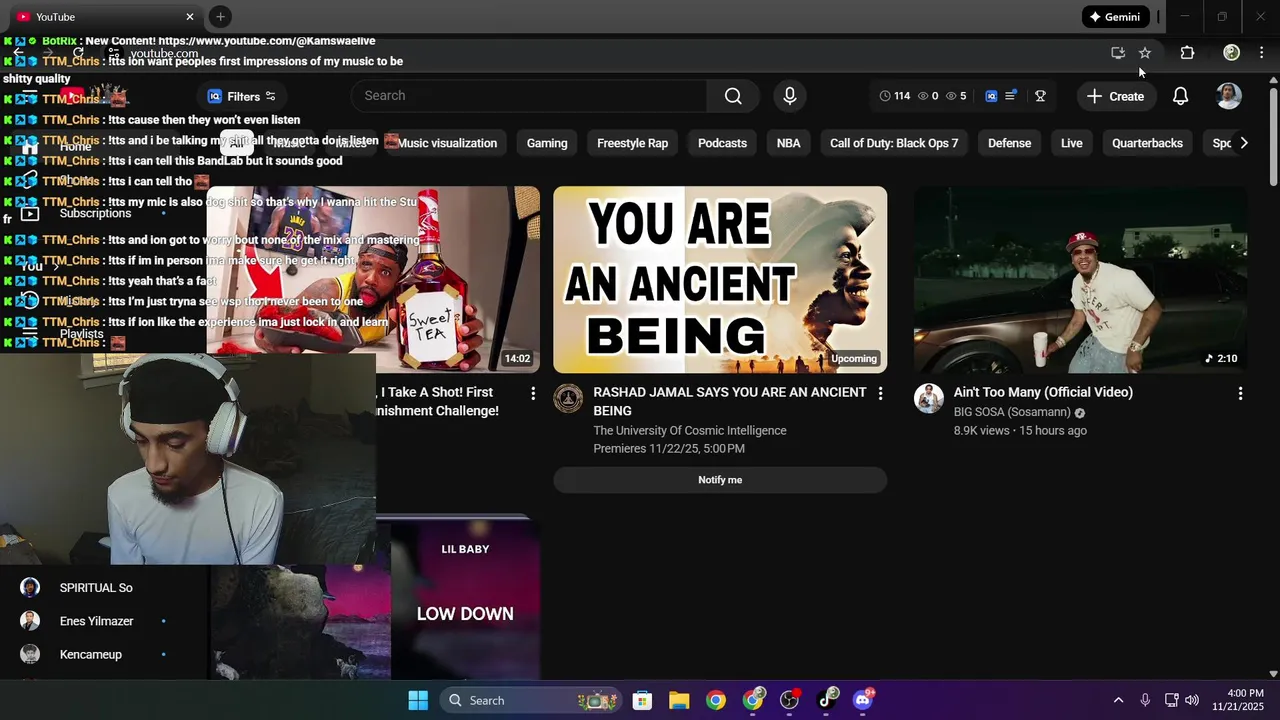This screenshot has height=720, width=1280.
Task: Select the Live chip
Action: [1072, 143]
